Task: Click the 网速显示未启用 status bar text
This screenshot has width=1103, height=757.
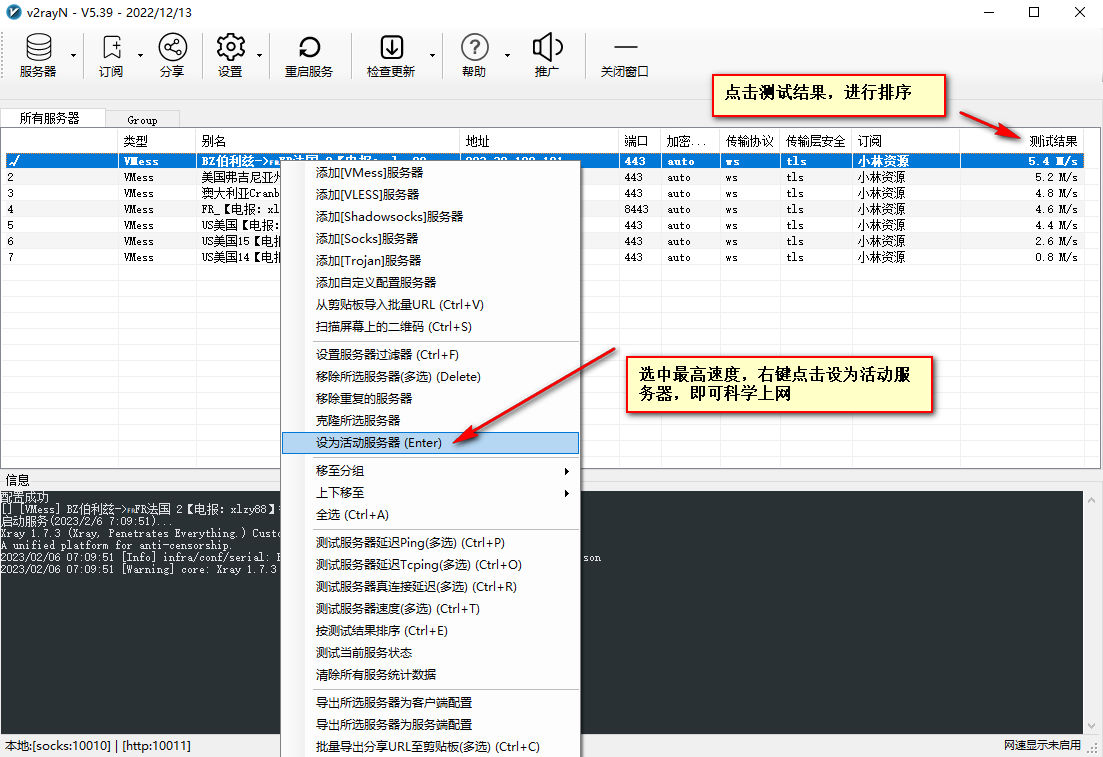Action: click(x=1042, y=746)
